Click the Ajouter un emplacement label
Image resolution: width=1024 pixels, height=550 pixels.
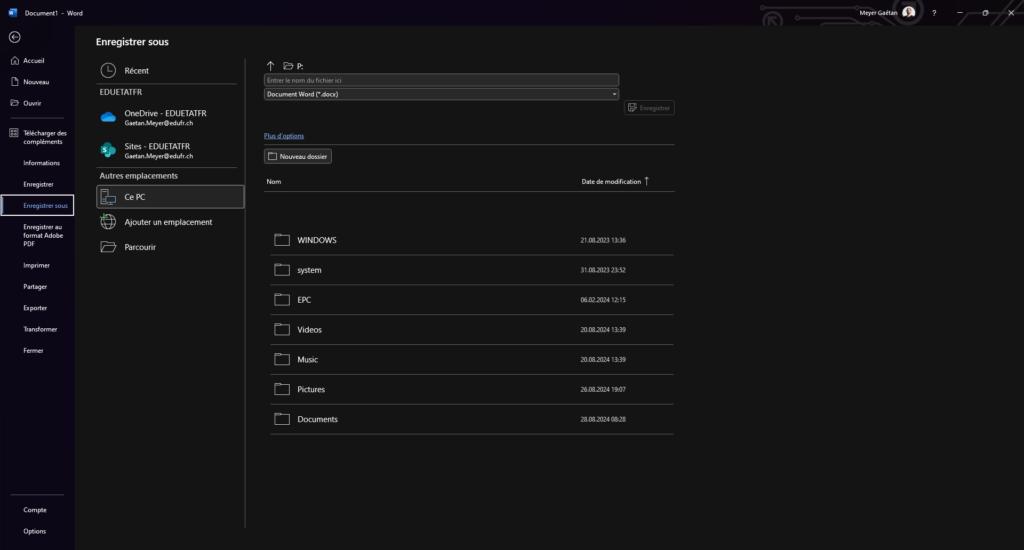coord(168,222)
